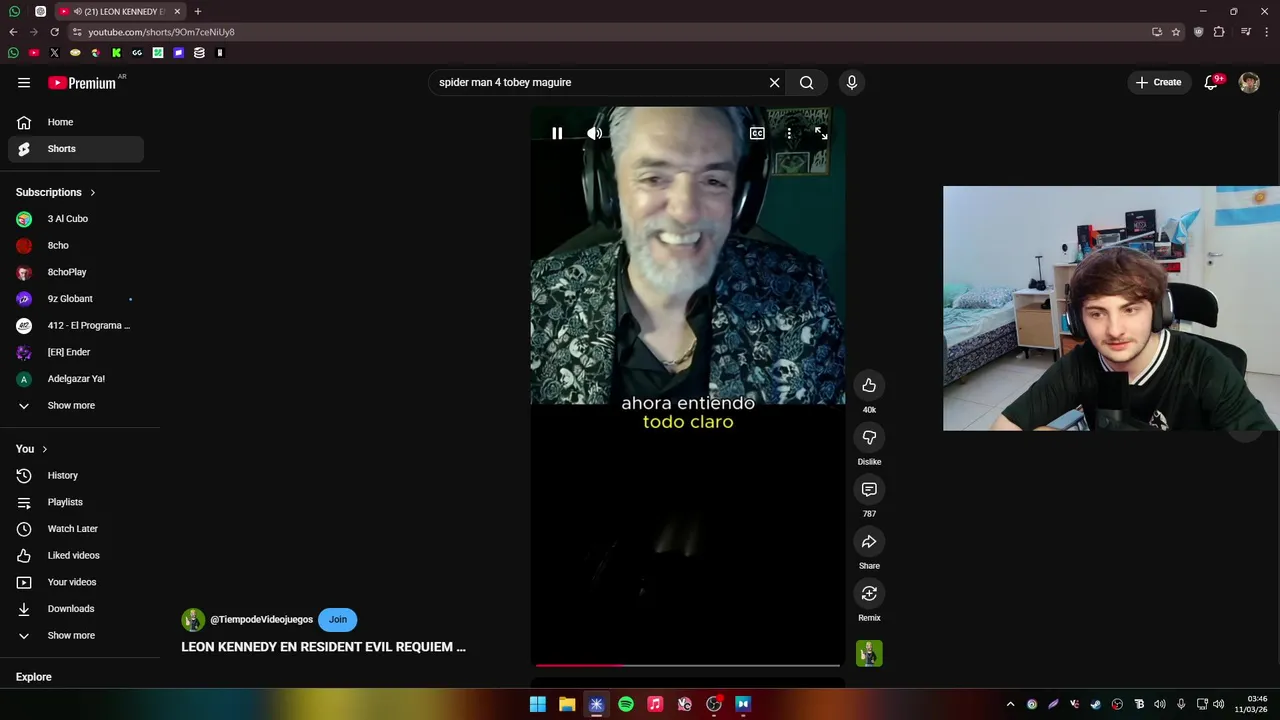Open Liked videos
Screen dimensions: 1280x720
coord(76,555)
